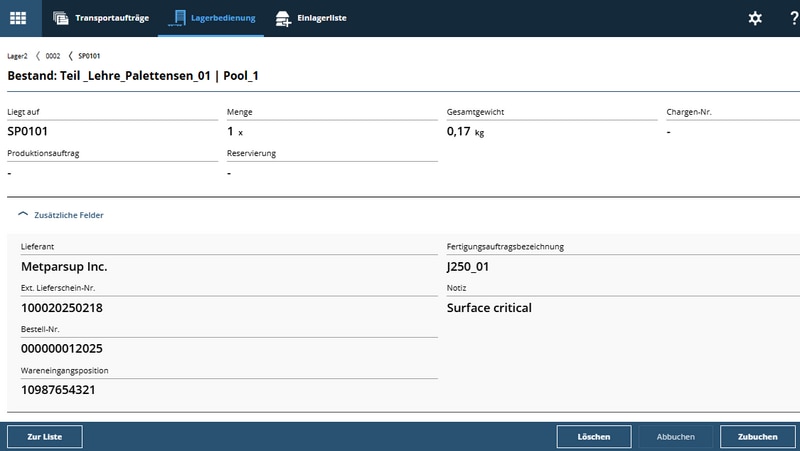Click the Löschen button
The width and height of the screenshot is (800, 451).
pyautogui.click(x=594, y=437)
